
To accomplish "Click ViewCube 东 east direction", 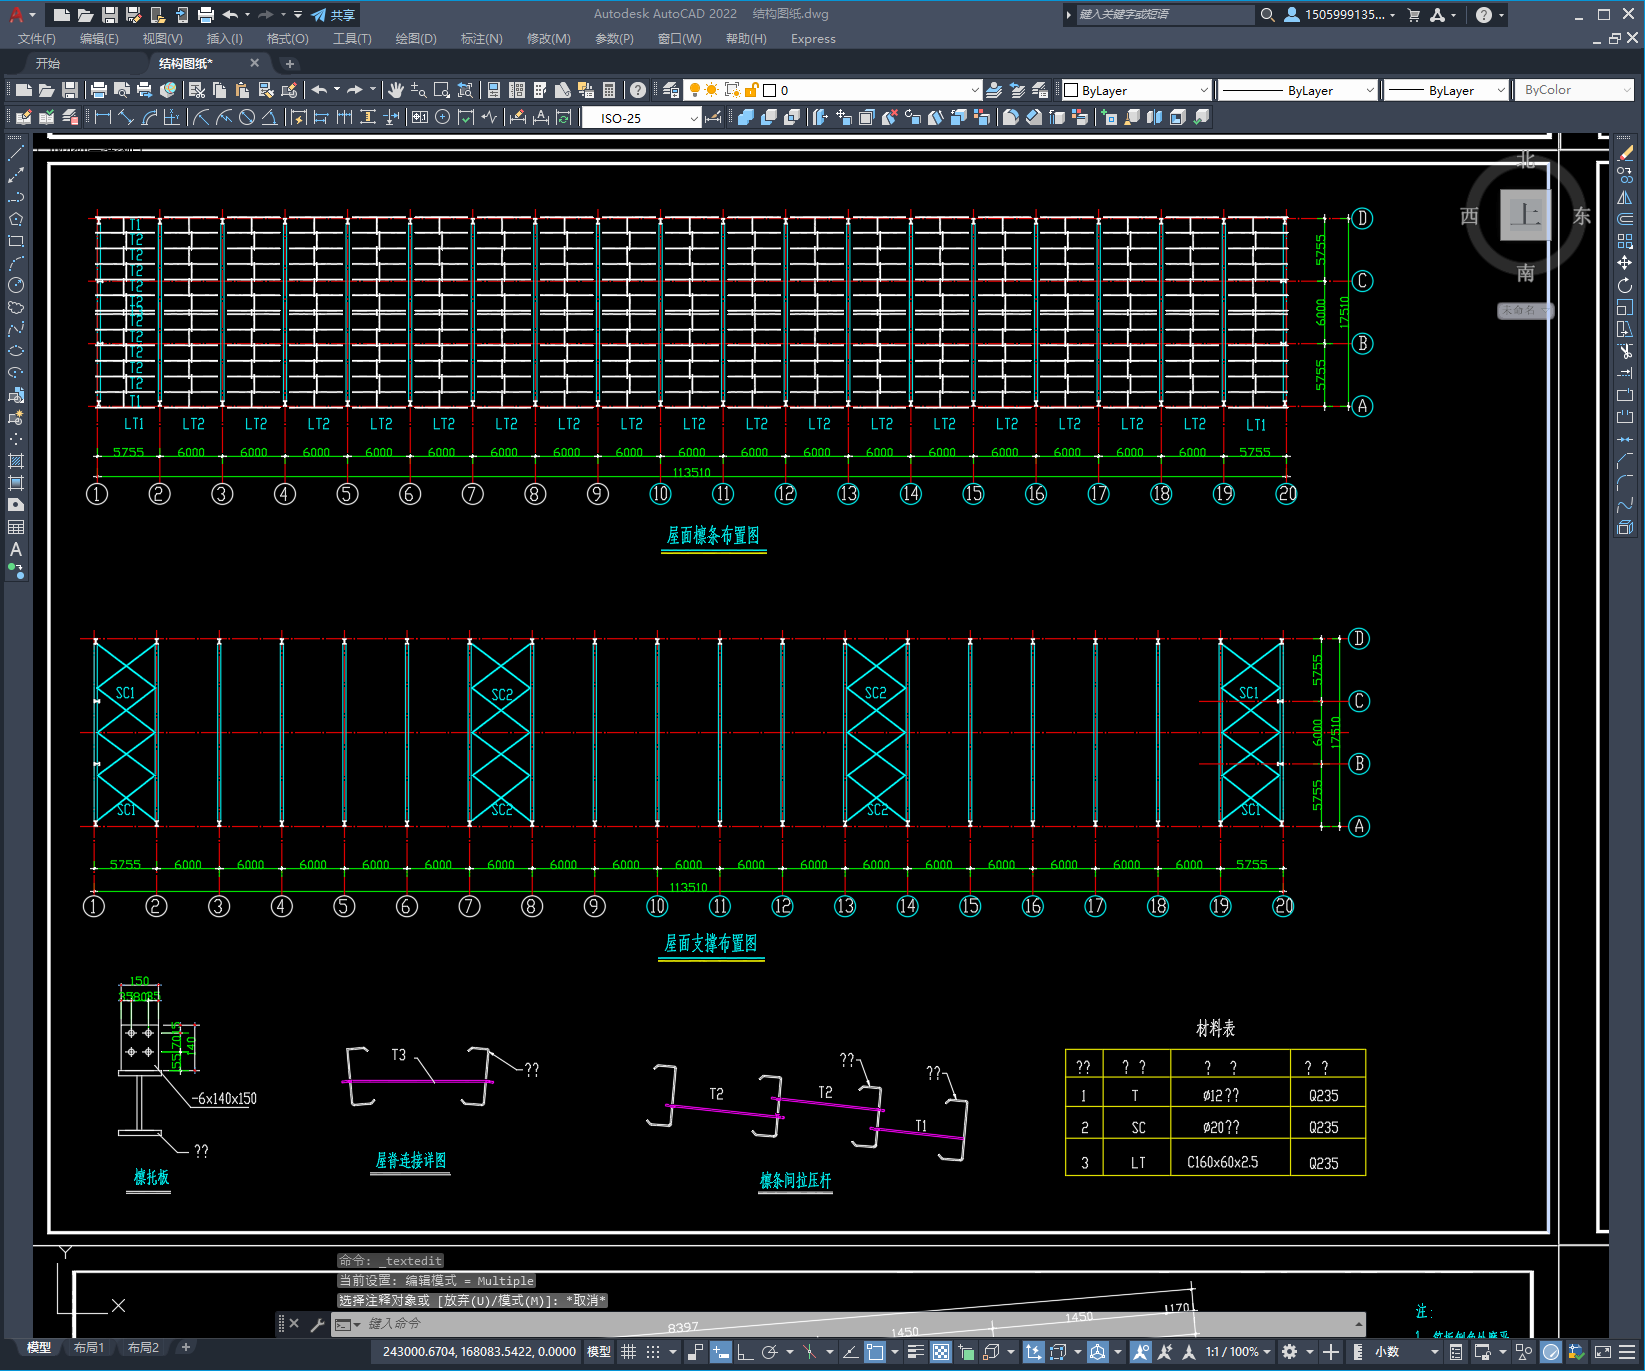I will tap(1581, 216).
